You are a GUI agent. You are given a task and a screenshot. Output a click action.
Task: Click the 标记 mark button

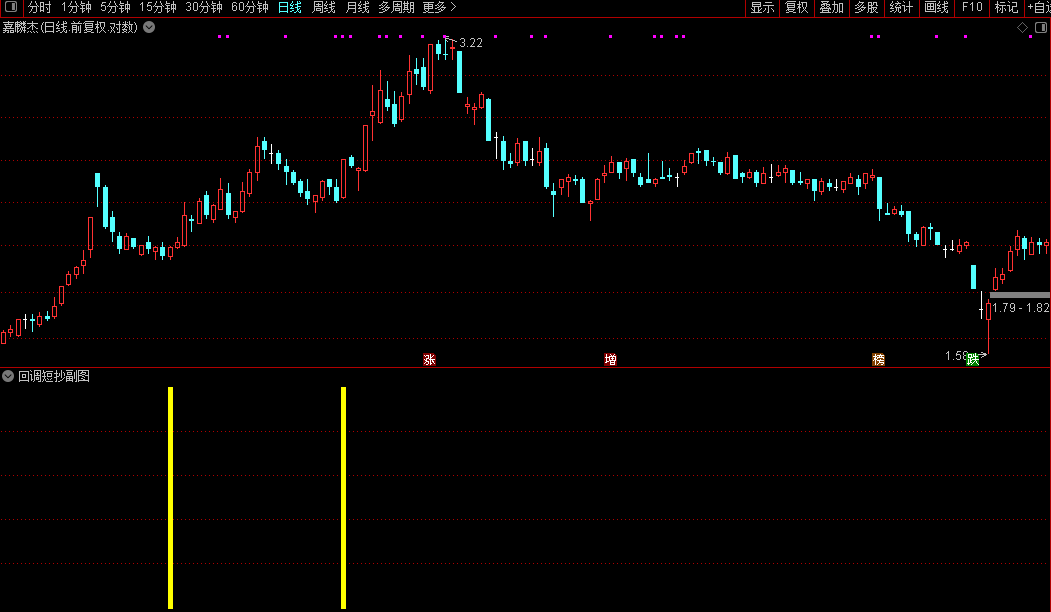point(1006,7)
